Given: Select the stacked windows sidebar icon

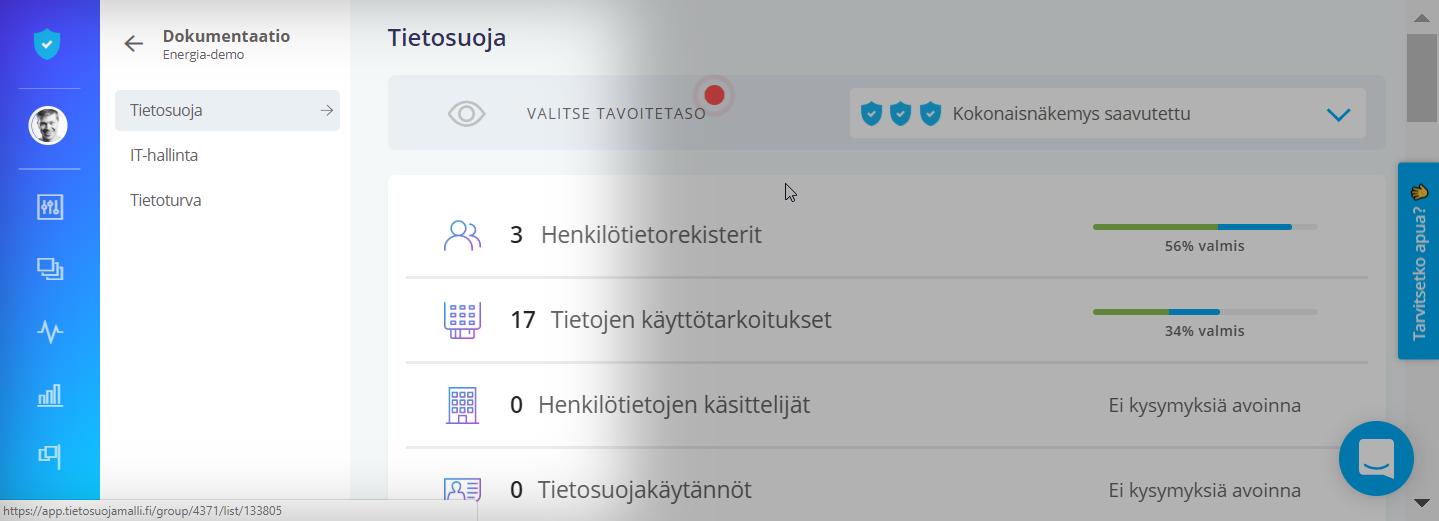Looking at the screenshot, I should 50,269.
